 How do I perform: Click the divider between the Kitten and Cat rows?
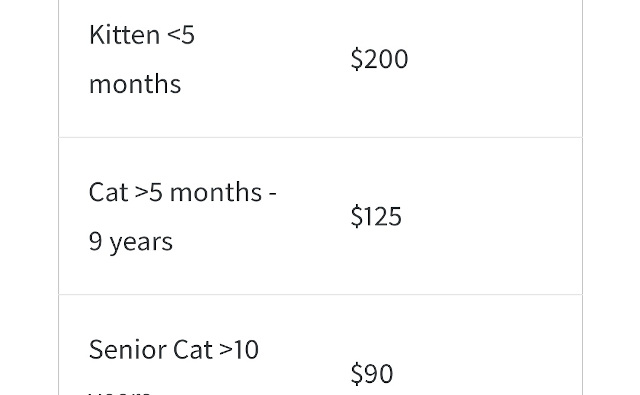320,138
